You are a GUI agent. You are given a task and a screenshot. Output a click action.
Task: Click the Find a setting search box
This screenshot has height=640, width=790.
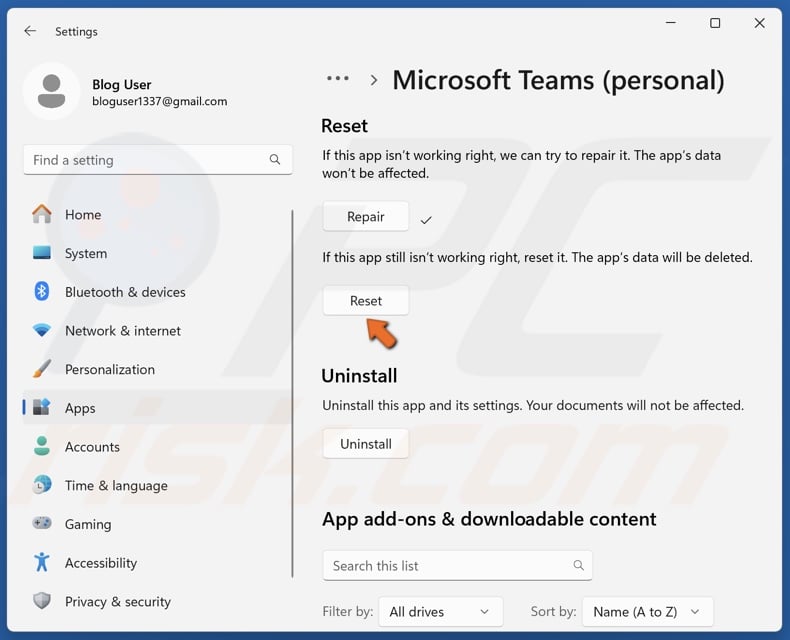coord(158,160)
